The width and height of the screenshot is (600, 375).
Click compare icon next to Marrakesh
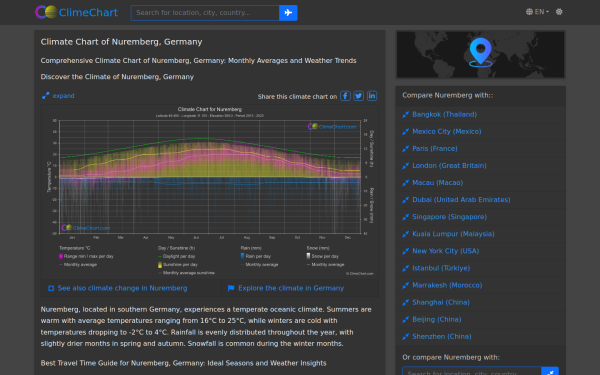coord(406,285)
